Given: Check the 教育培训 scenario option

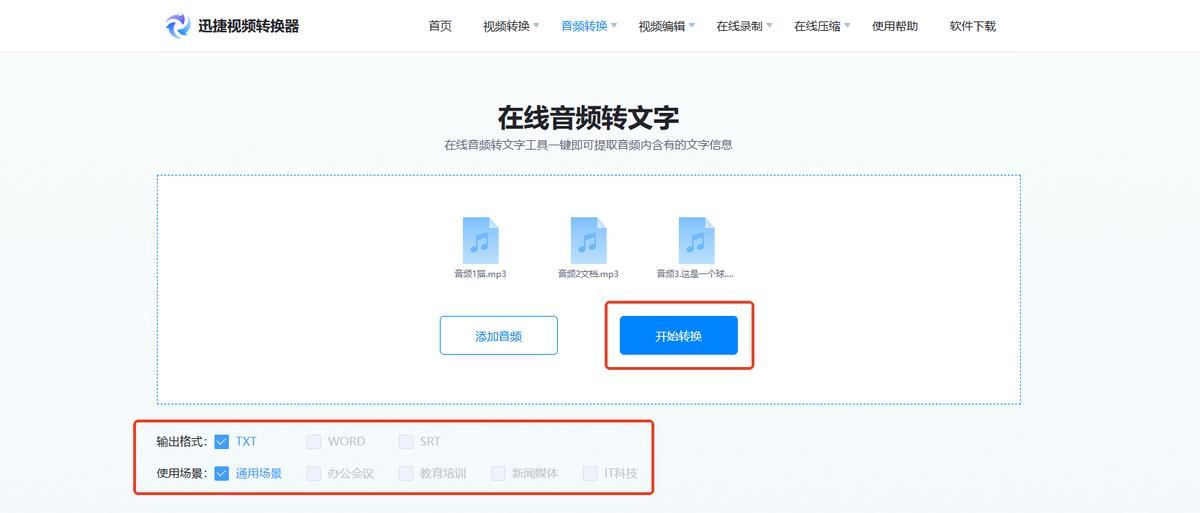Looking at the screenshot, I should (406, 474).
